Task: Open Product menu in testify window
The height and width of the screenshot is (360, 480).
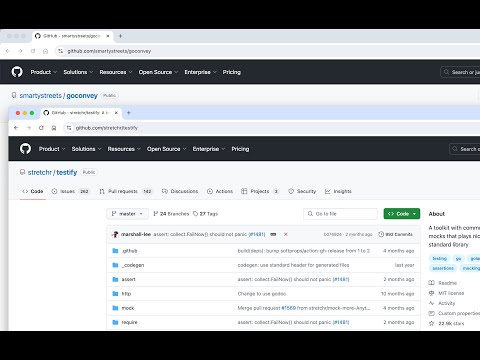Action: coord(52,149)
